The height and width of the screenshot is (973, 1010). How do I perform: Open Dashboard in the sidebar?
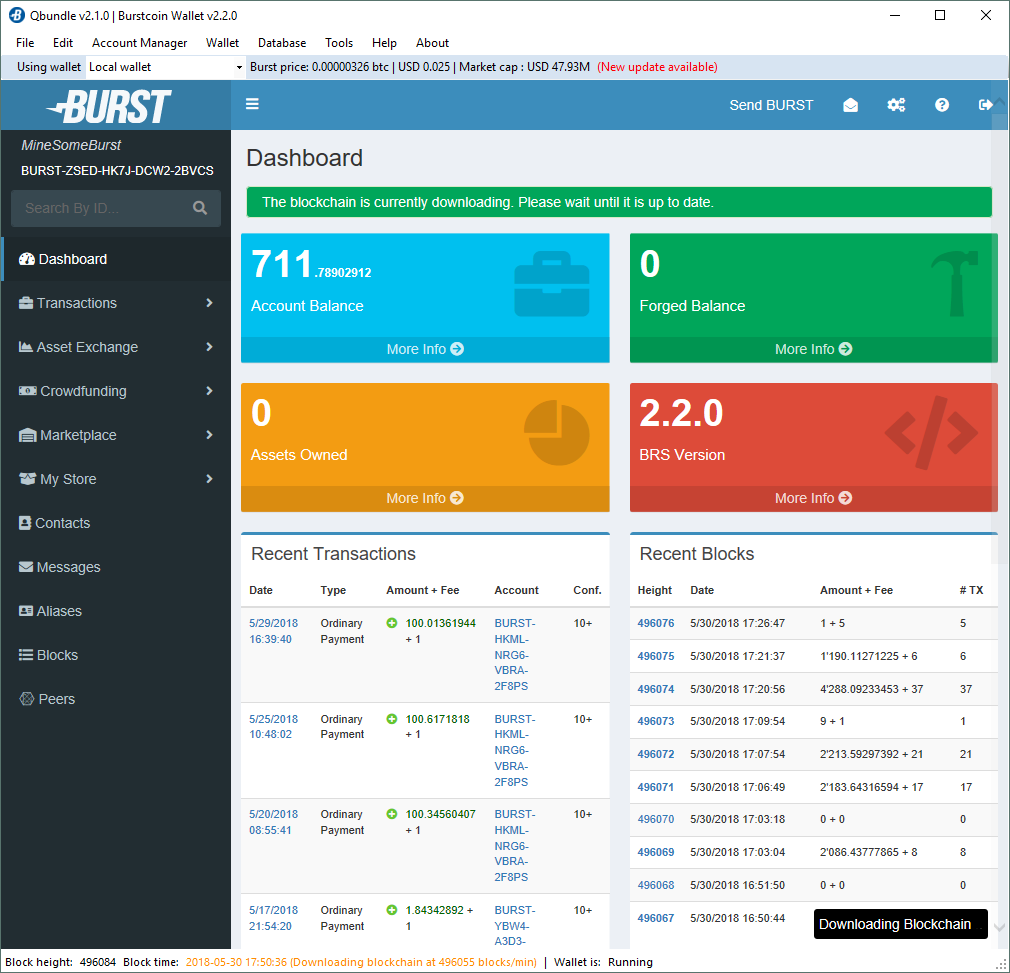pos(116,259)
